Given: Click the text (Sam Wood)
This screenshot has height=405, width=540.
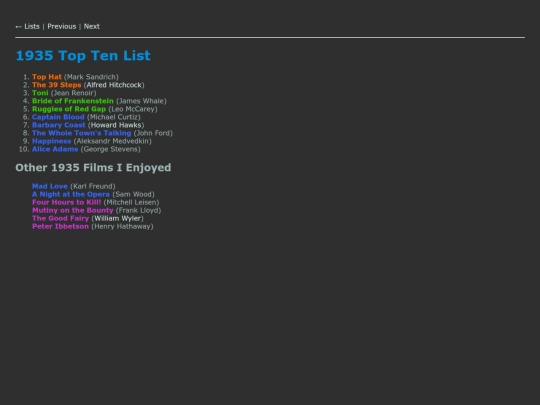Looking at the screenshot, I should click(134, 194).
